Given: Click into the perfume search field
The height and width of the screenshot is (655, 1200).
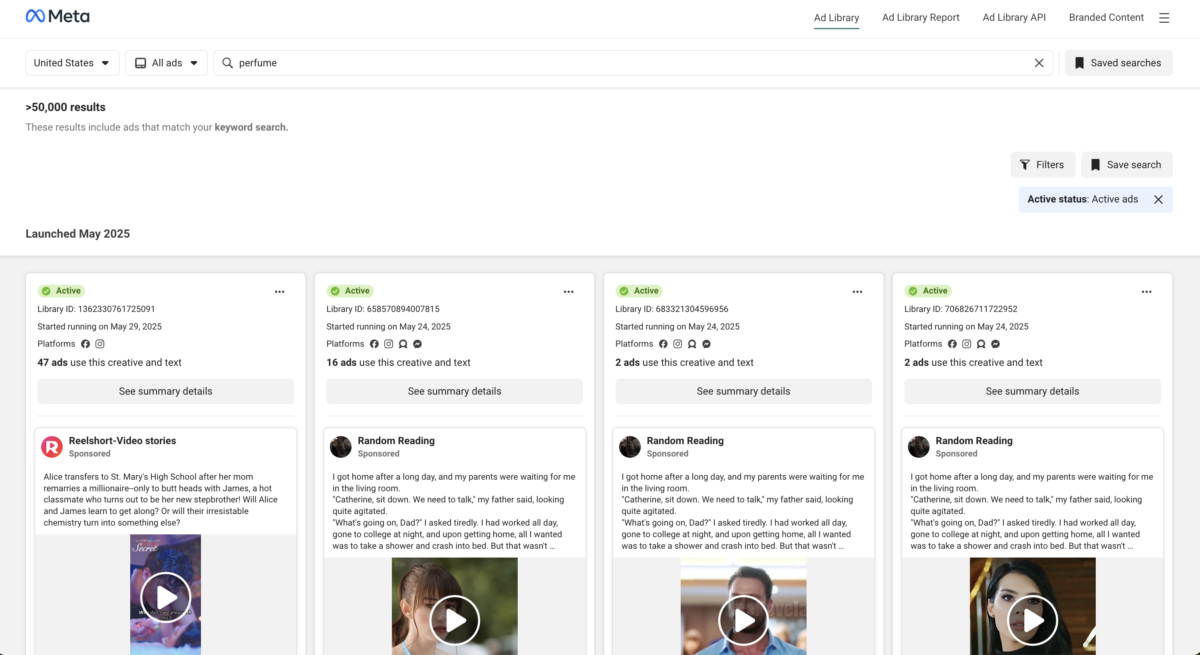Looking at the screenshot, I should [620, 63].
